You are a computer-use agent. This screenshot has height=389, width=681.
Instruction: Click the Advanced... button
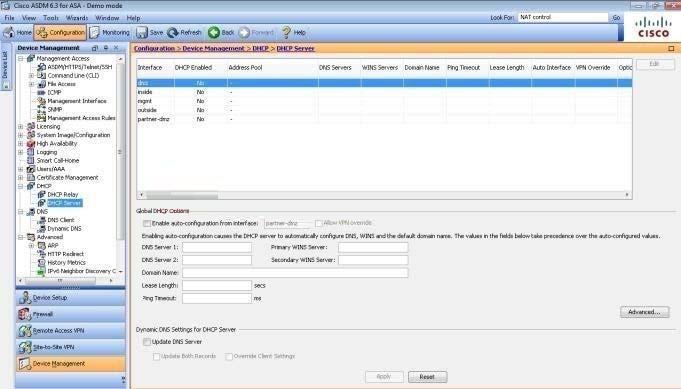click(645, 312)
